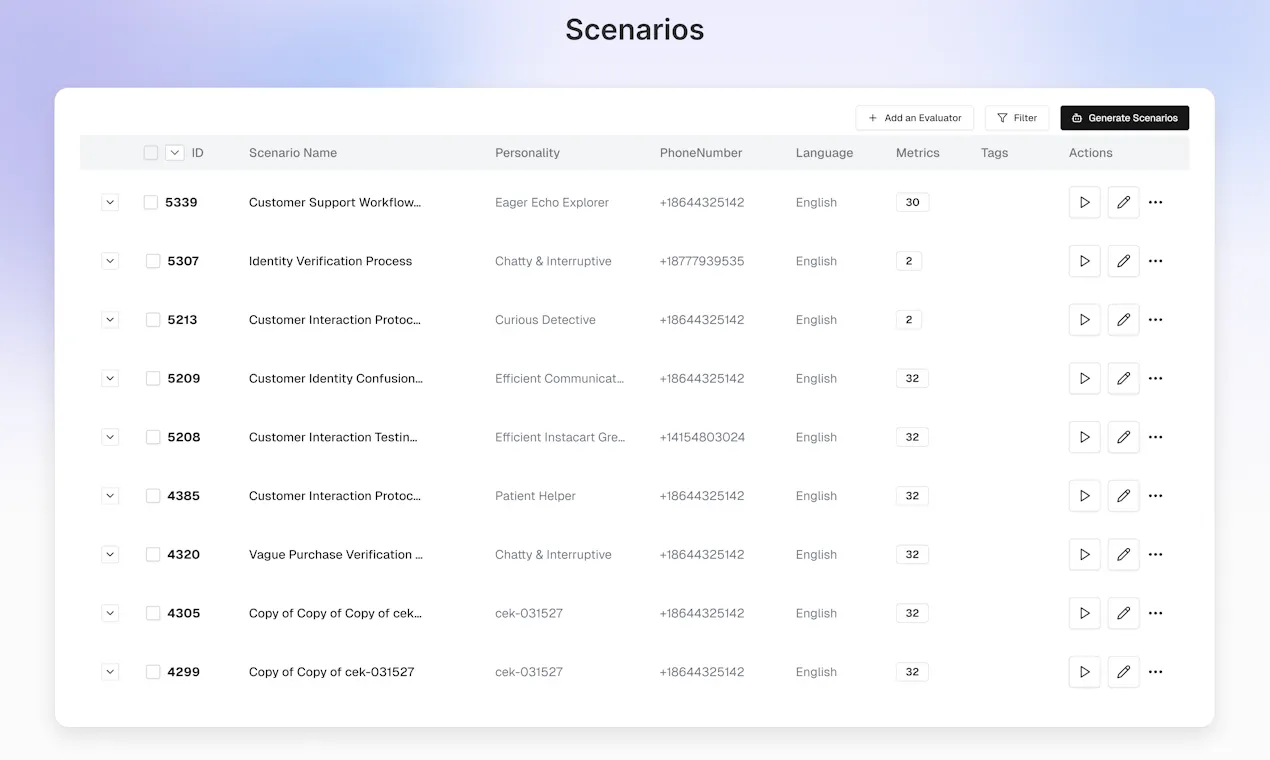Viewport: 1270px width, 760px height.
Task: Open three-dot menu for scenario 4385
Action: pos(1155,496)
